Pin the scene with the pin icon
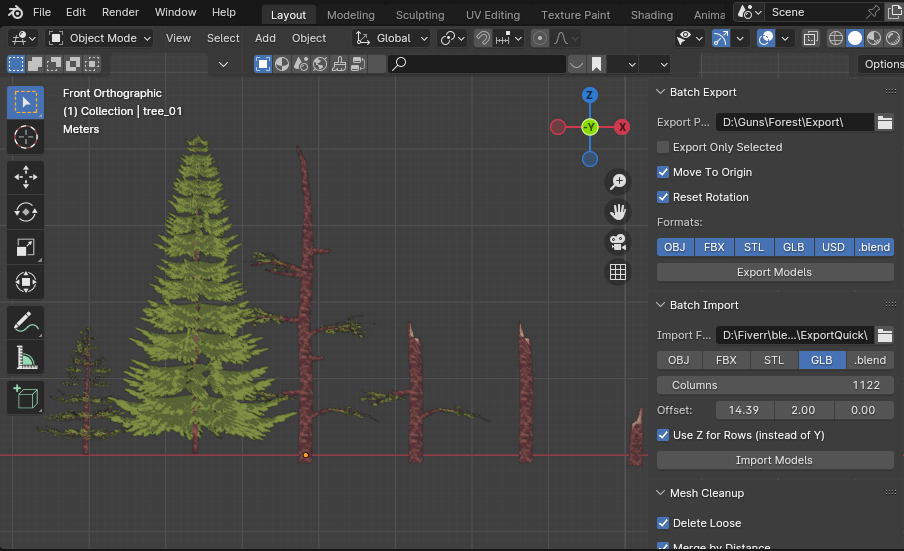Screen dimensions: 904x551 click(873, 12)
